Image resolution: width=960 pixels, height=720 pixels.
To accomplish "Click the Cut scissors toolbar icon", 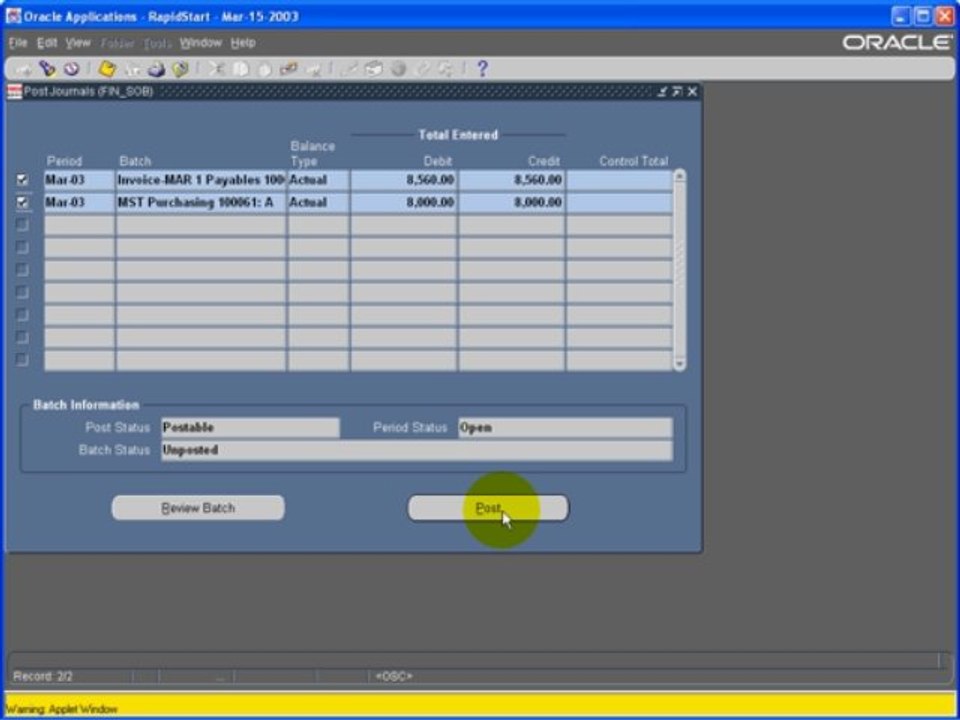I will coord(216,69).
